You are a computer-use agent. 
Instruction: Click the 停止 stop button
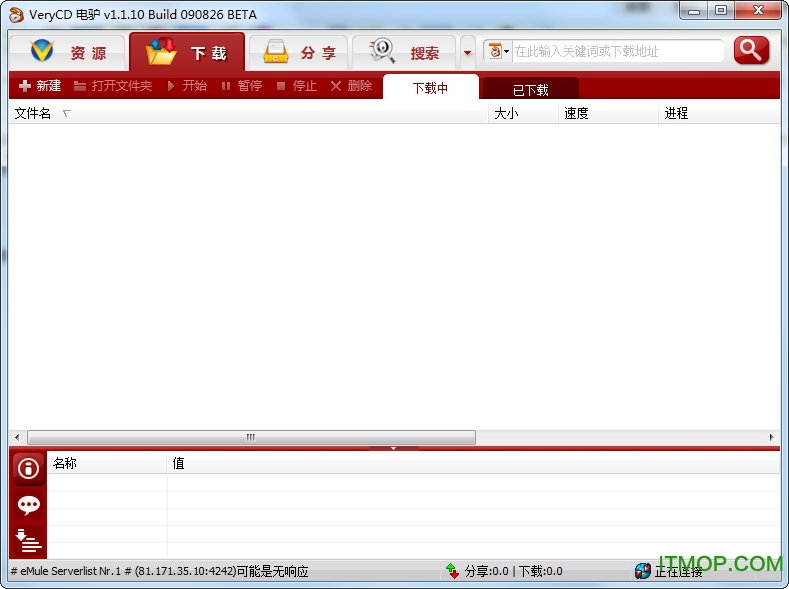click(x=297, y=86)
